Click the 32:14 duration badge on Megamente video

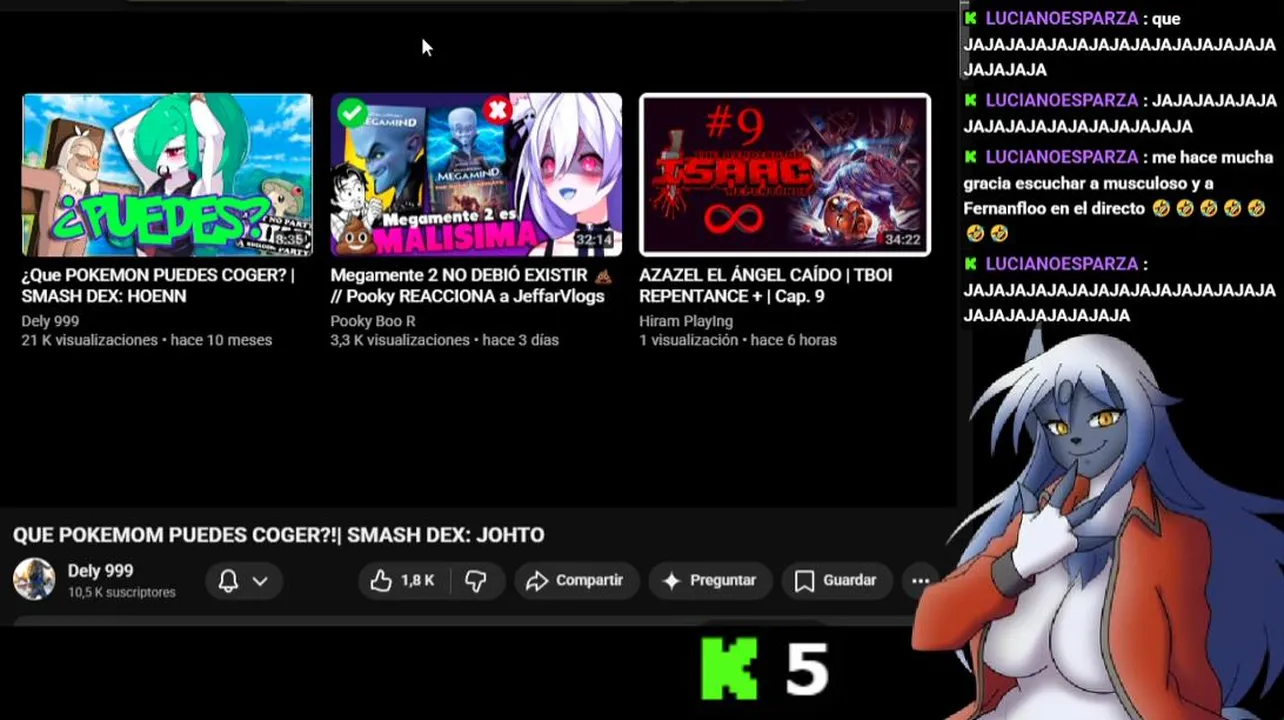(x=594, y=240)
